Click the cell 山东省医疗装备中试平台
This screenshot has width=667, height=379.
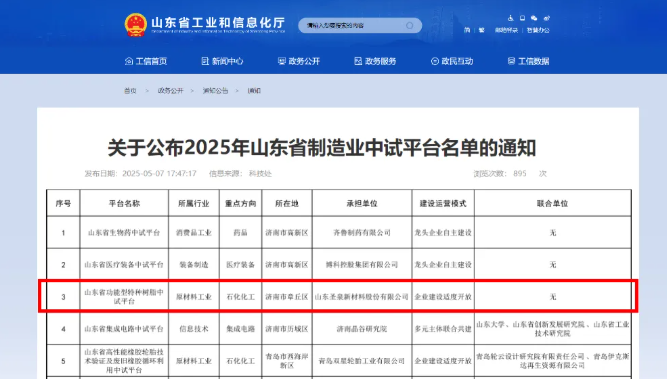click(x=124, y=265)
